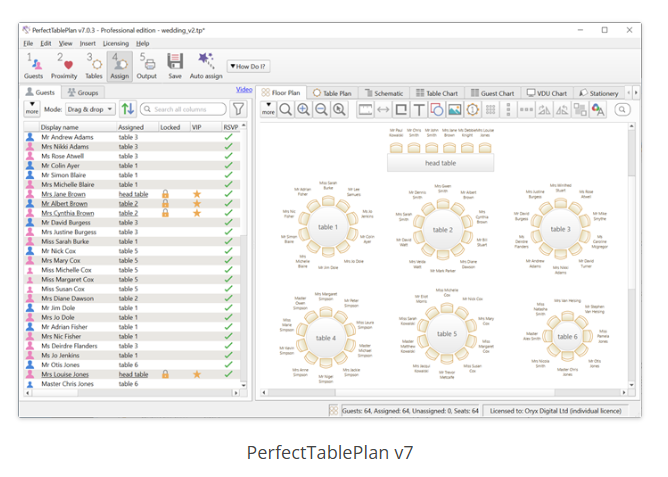
Task: Click the Search all columns field
Action: coord(183,109)
